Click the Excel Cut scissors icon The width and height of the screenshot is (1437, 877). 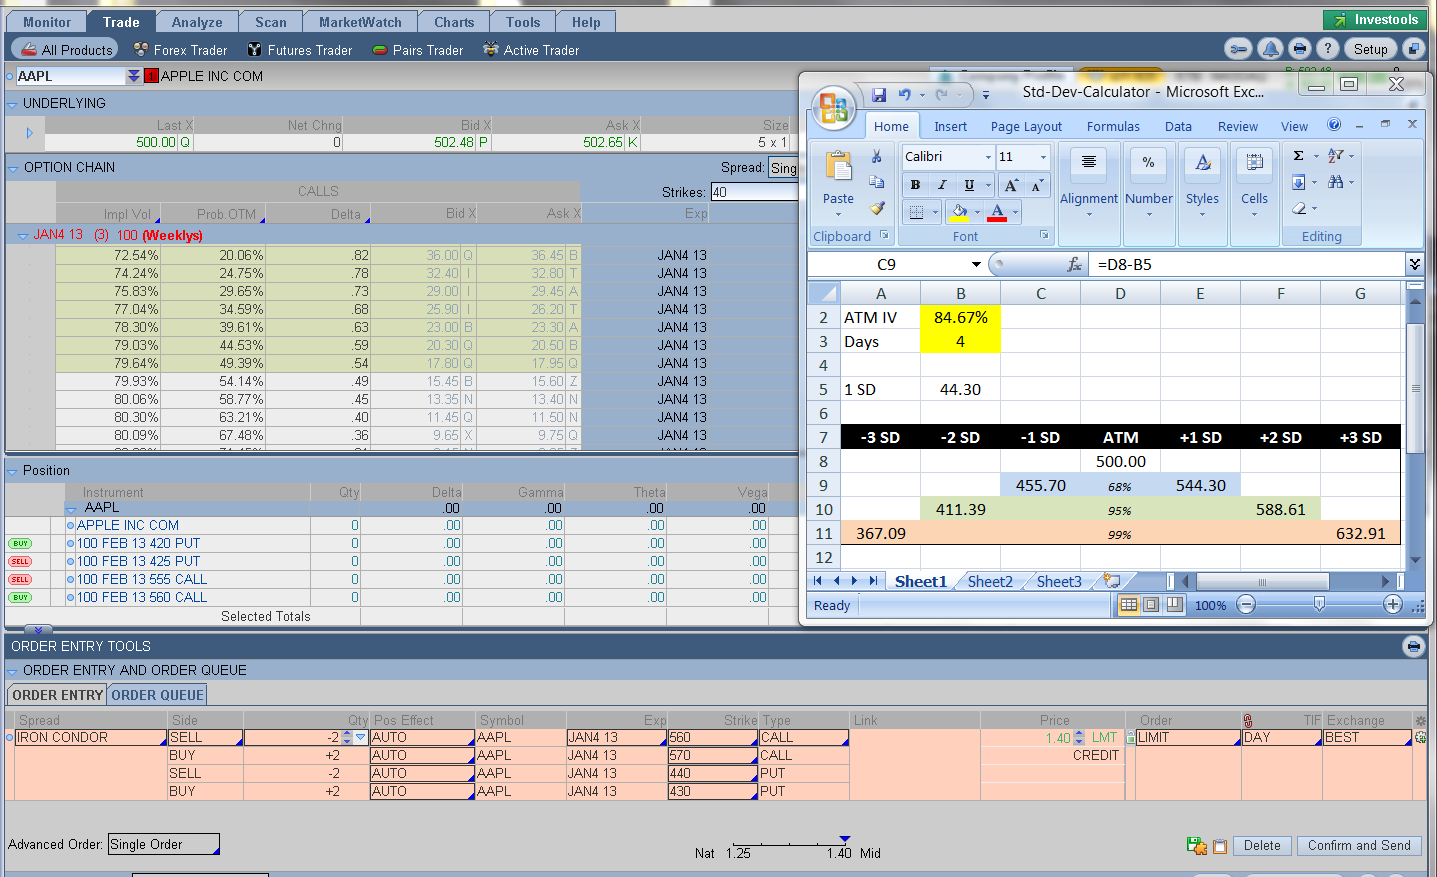(877, 156)
